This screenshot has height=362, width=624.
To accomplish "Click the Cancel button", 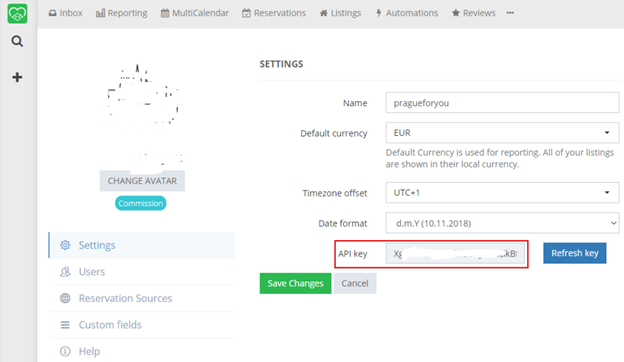I will point(355,283).
